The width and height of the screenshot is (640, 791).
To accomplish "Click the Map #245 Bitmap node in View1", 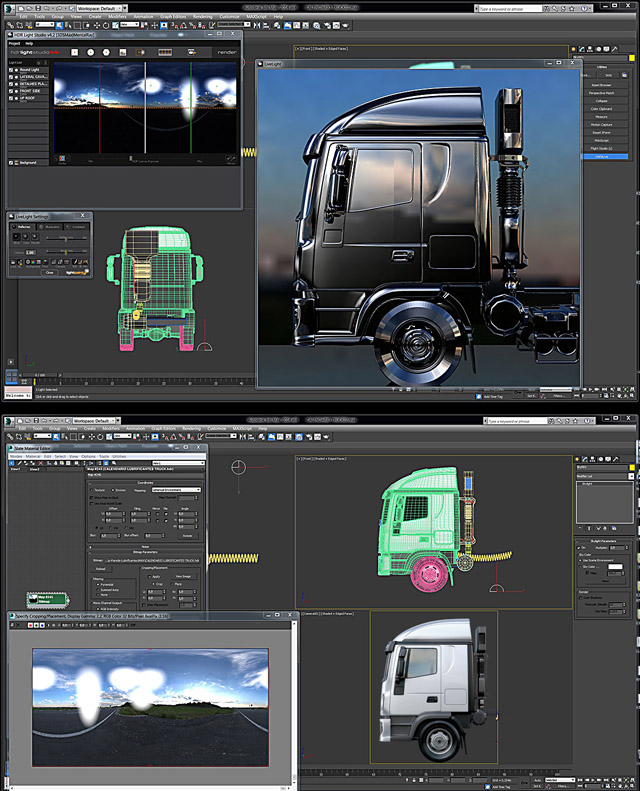I will [x=47, y=599].
